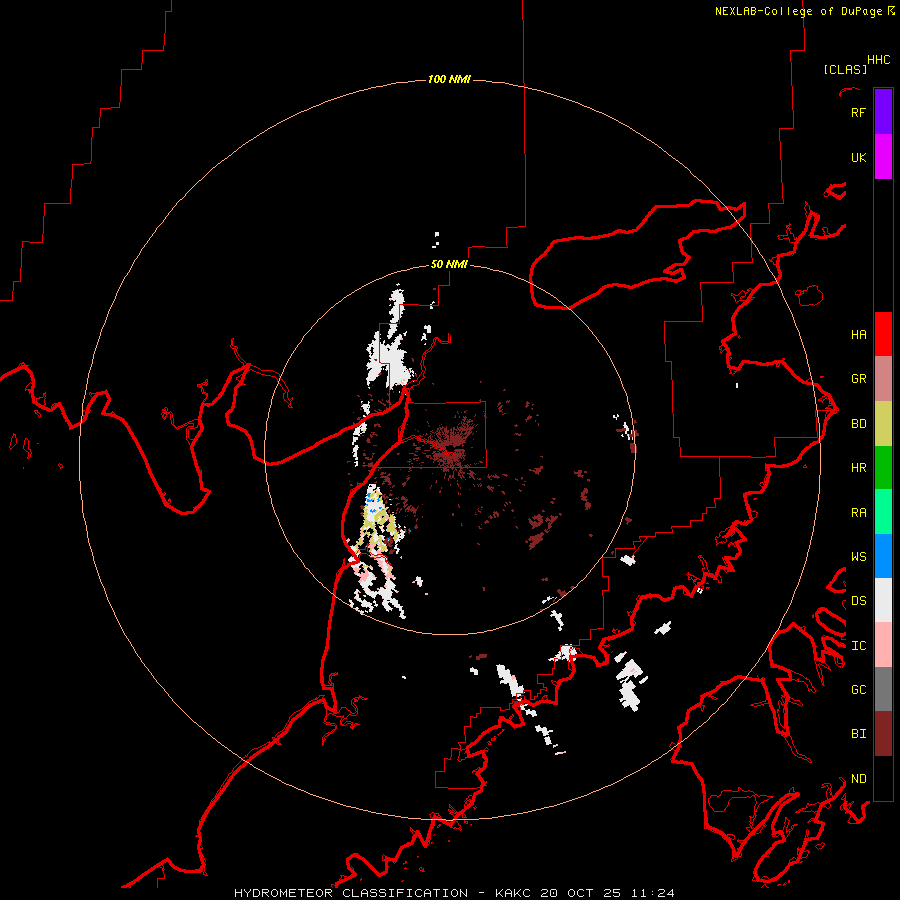The width and height of the screenshot is (900, 900).
Task: Click the HYDROMETEOR CLASSIFICATION title text
Action: (351, 893)
